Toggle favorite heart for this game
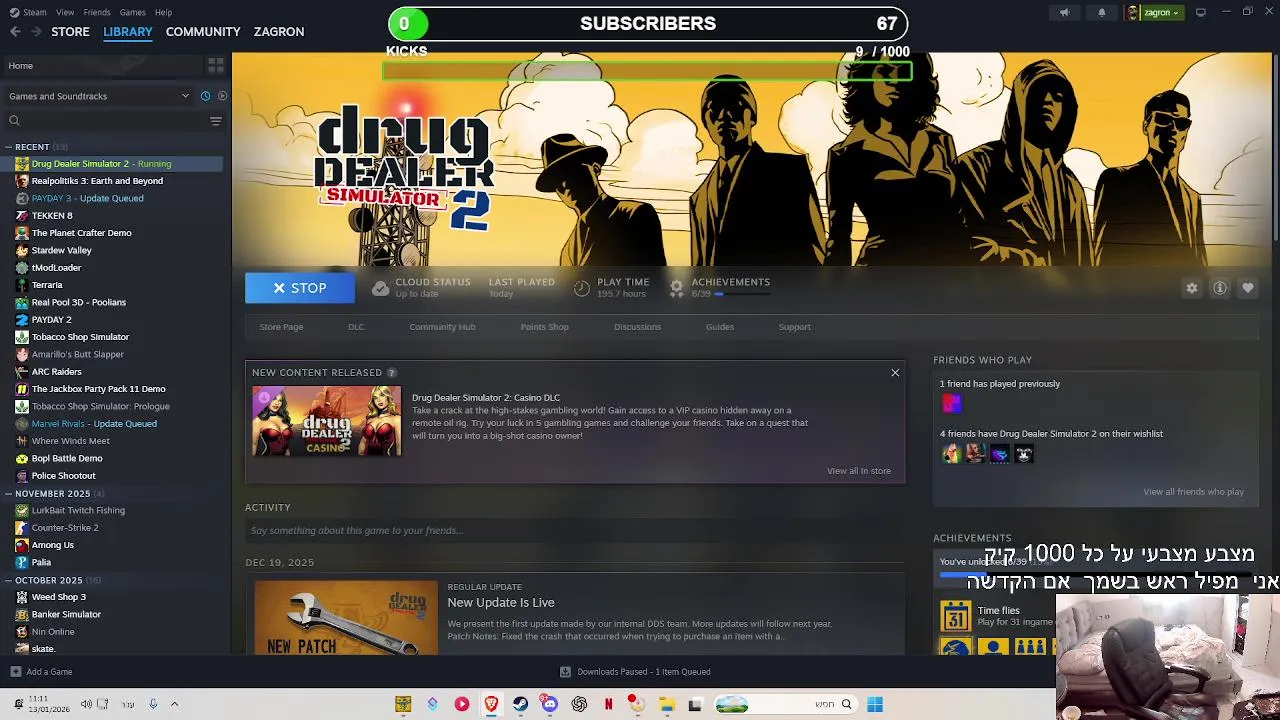Viewport: 1280px width, 720px height. tap(1248, 288)
